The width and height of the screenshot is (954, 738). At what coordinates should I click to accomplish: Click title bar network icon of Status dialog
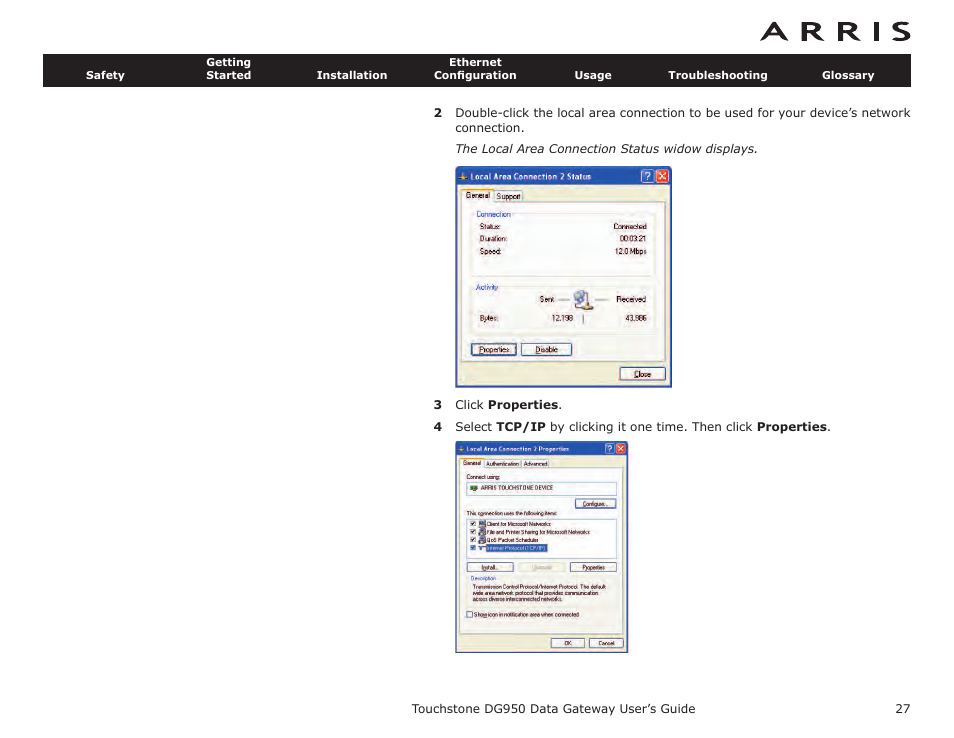coord(463,176)
